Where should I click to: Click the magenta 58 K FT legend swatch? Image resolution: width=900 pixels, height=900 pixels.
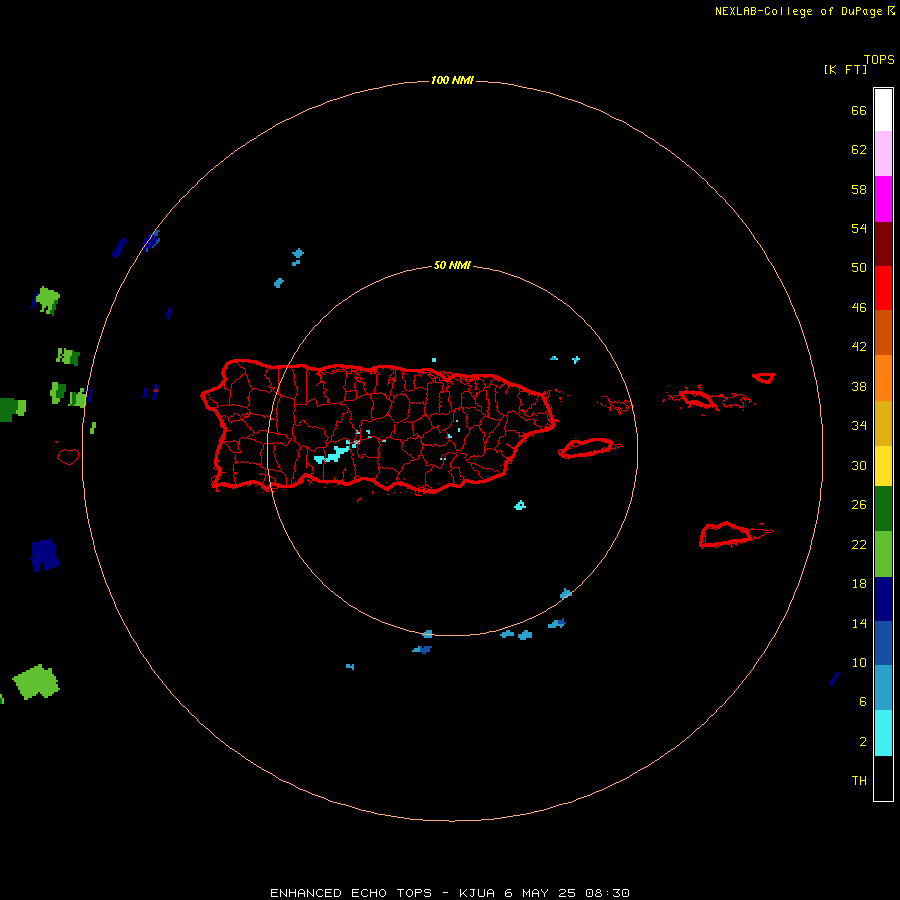click(x=883, y=199)
